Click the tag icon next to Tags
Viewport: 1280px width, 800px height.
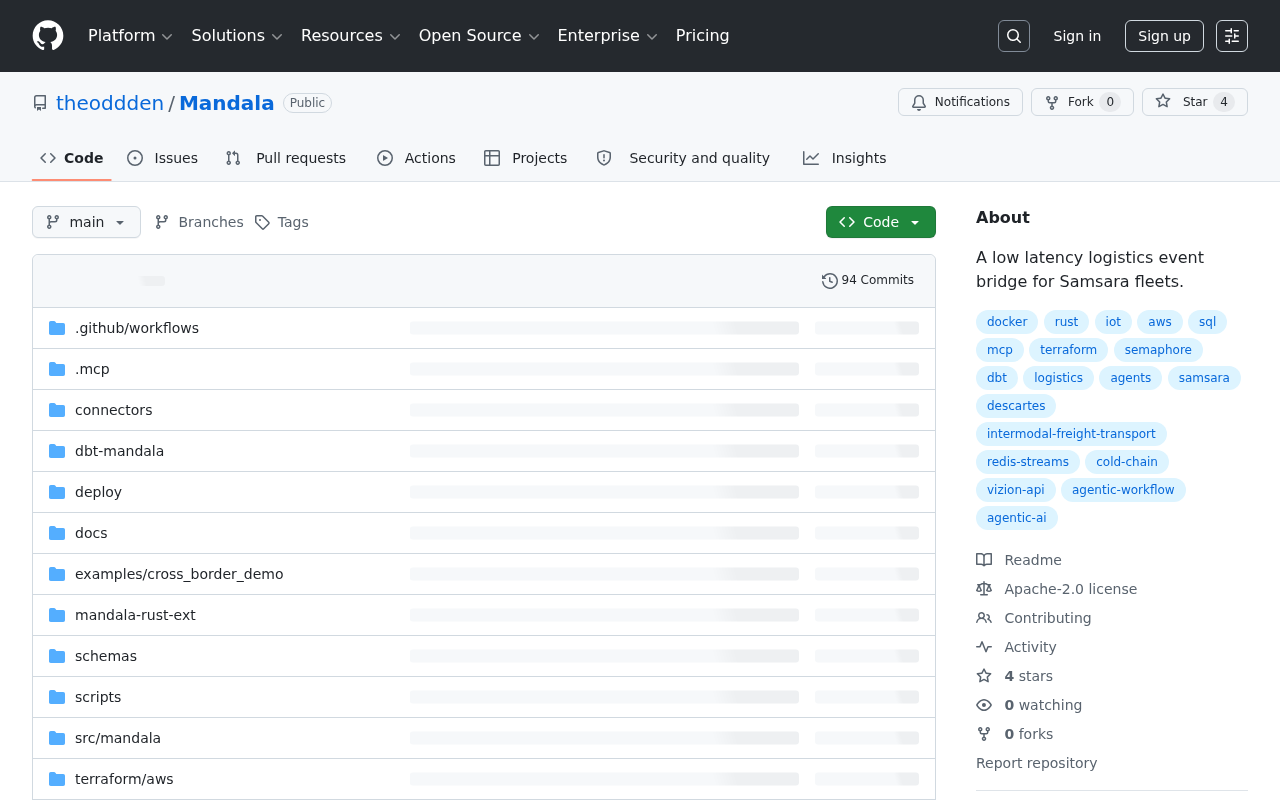[x=262, y=222]
